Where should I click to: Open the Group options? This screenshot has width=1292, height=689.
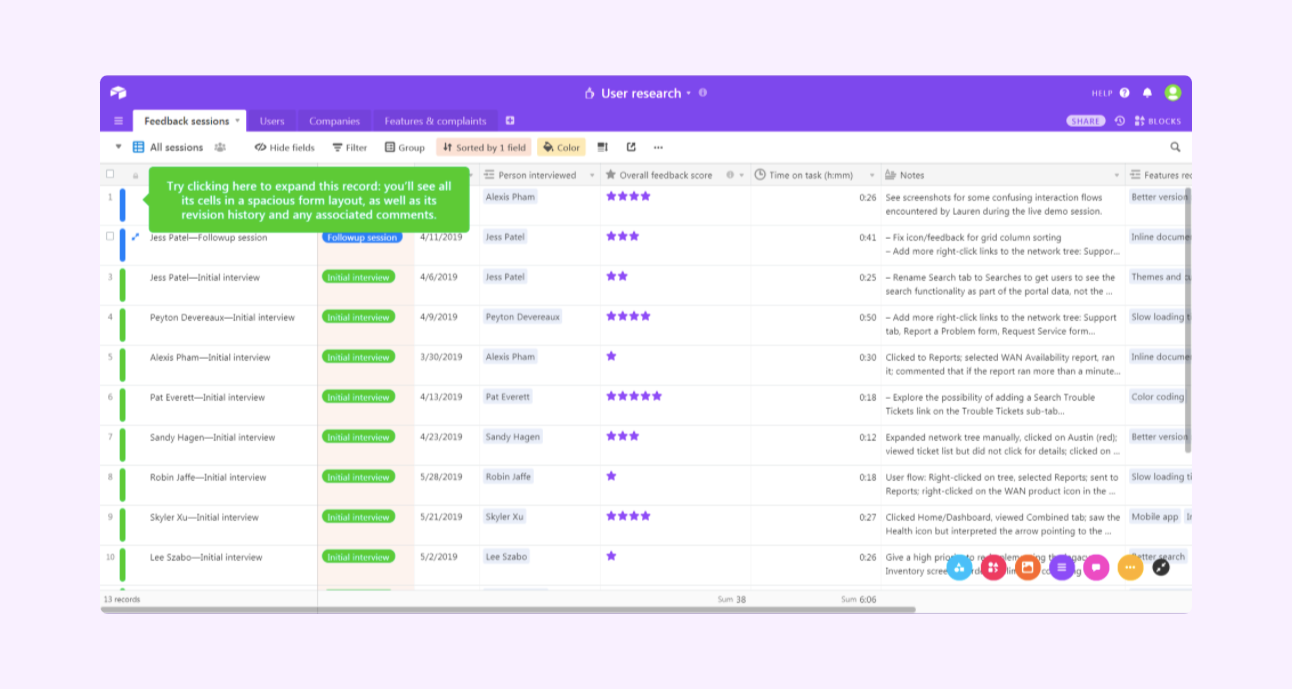pyautogui.click(x=404, y=147)
